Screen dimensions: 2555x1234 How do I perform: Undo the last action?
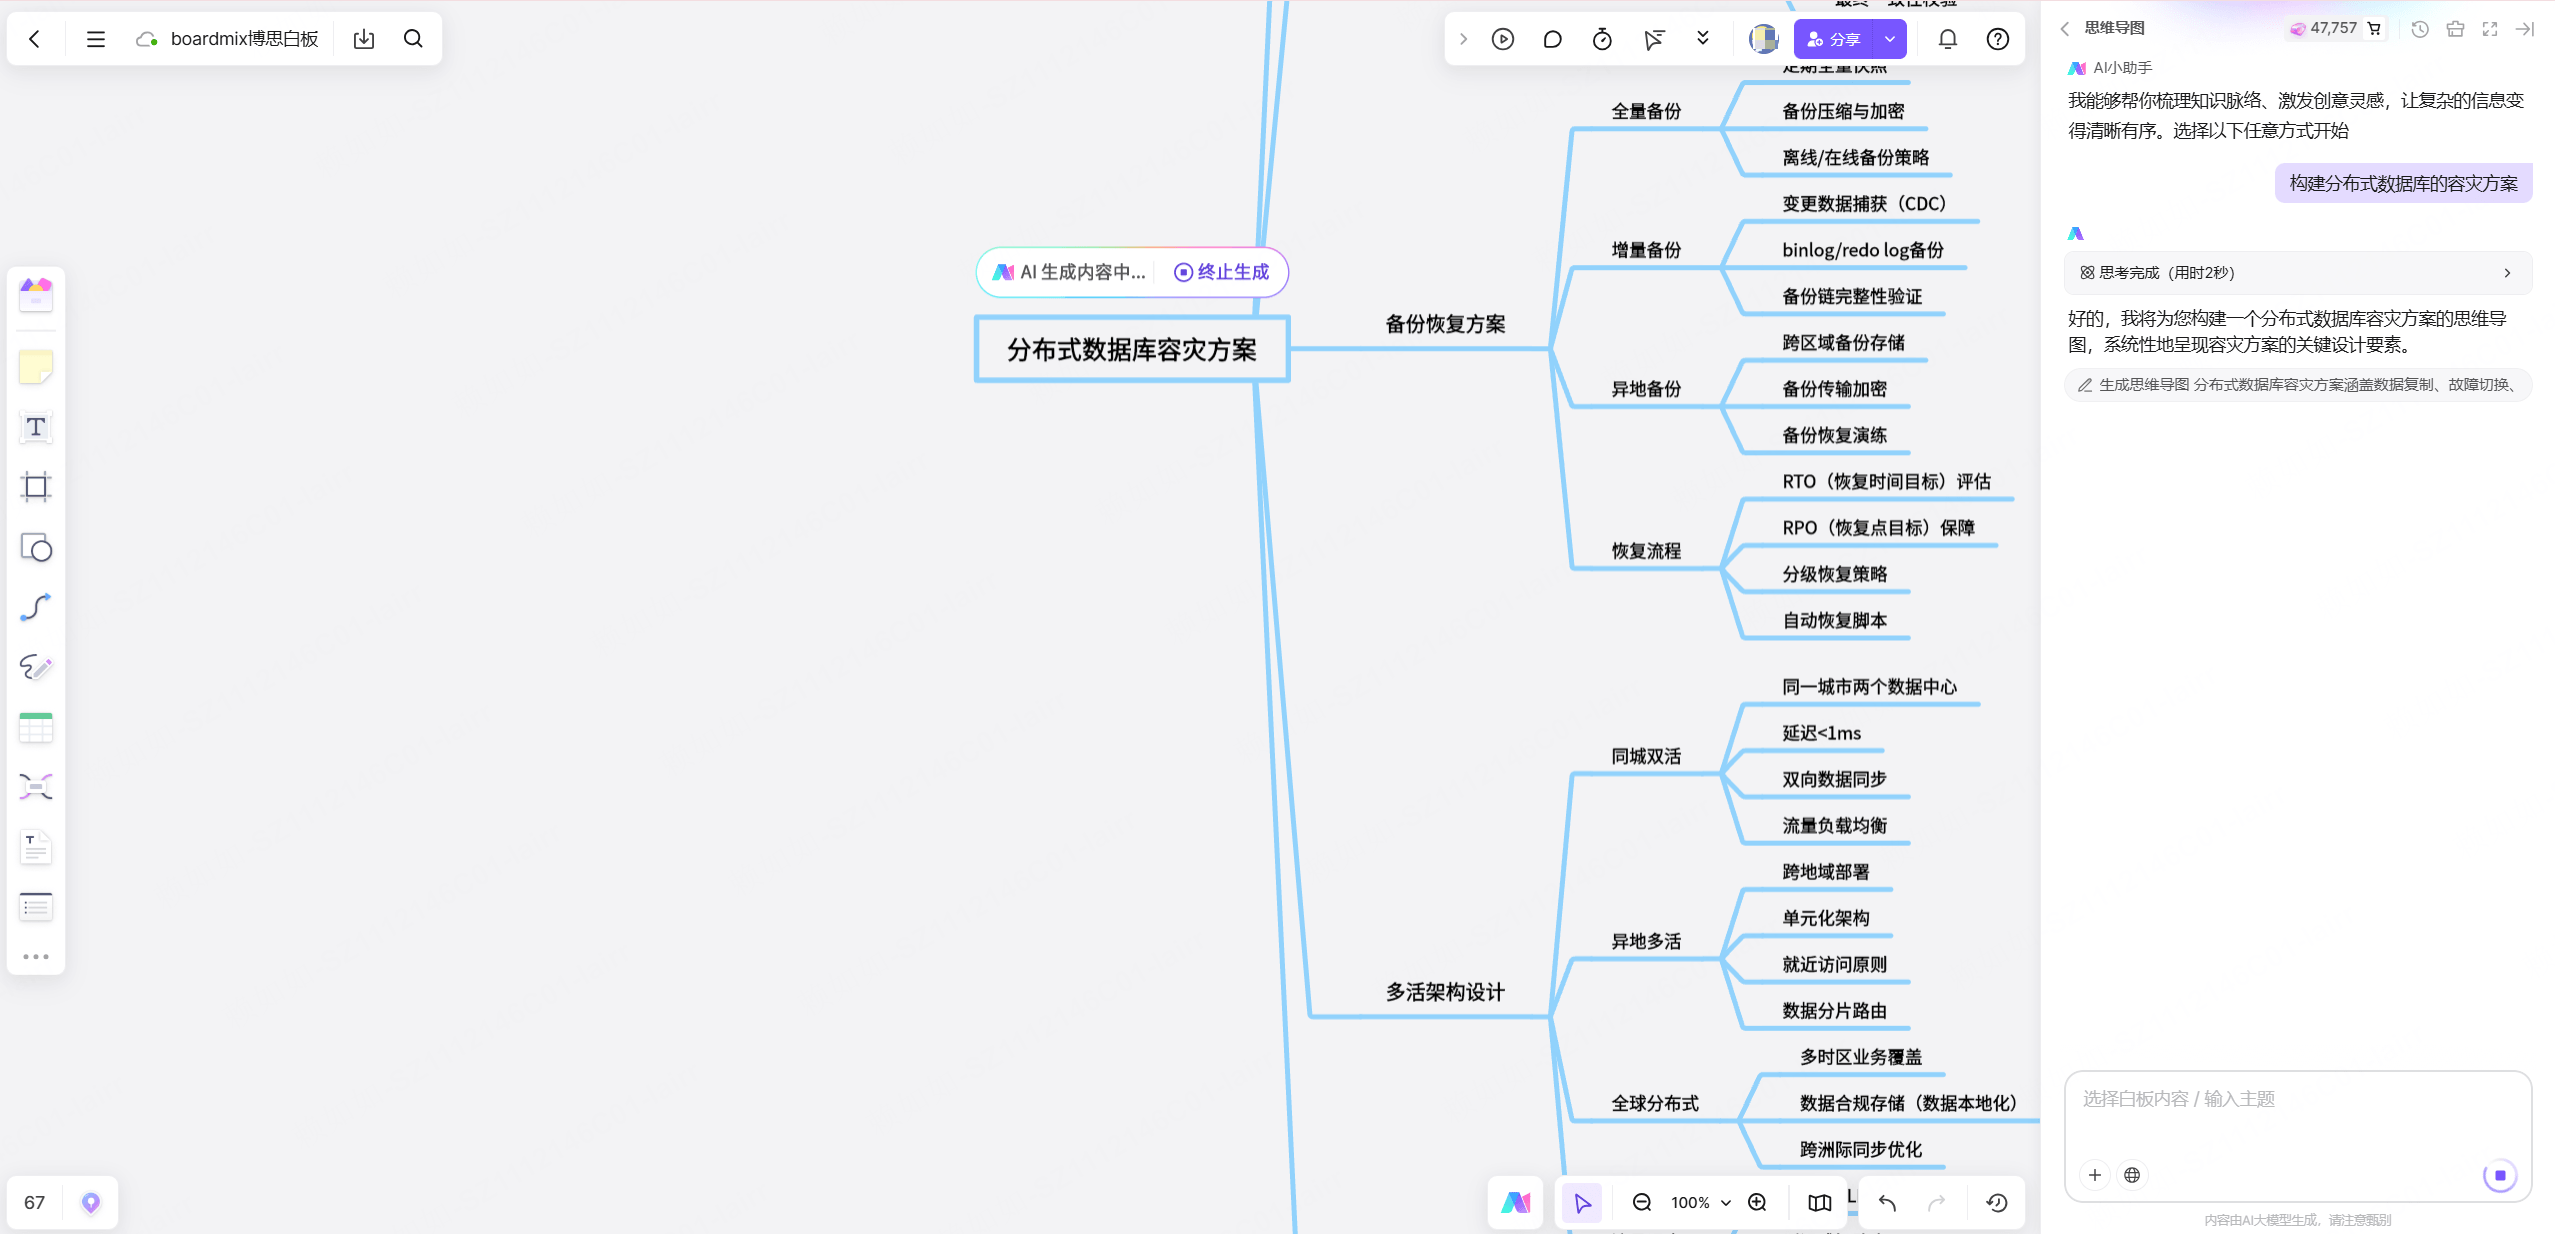click(x=1888, y=1202)
